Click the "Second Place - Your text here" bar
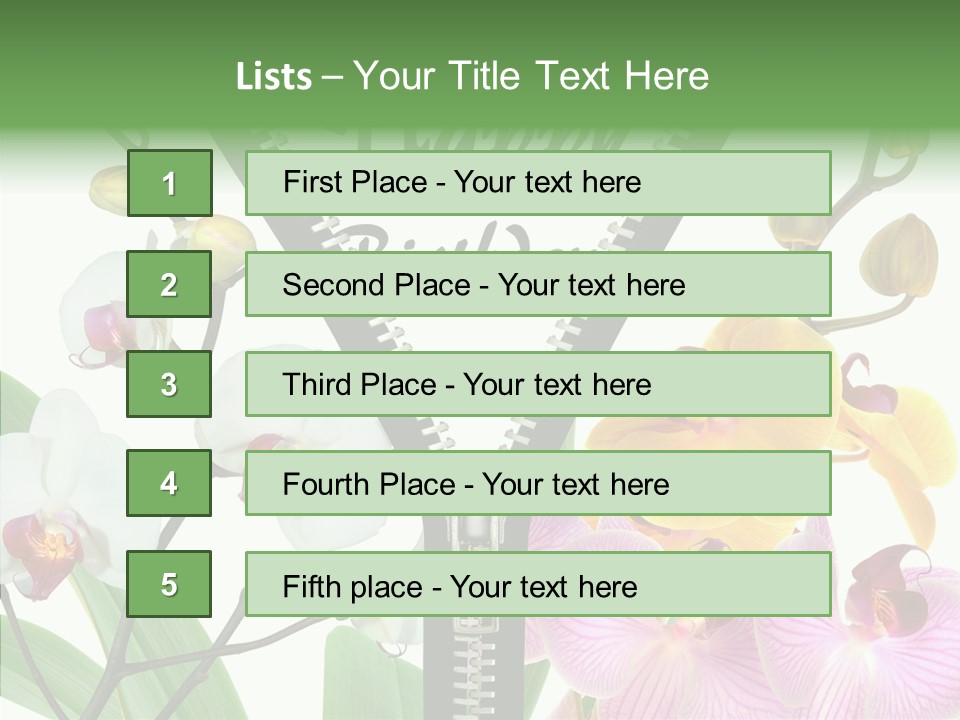The image size is (960, 720). point(538,284)
